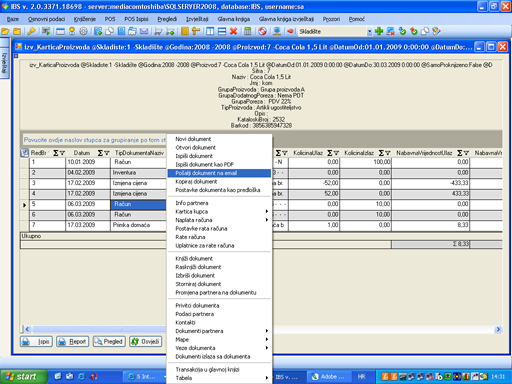This screenshot has width=512, height=384.
Task: Open filter arrow on KolicinaUlaz column
Action: pos(336,153)
